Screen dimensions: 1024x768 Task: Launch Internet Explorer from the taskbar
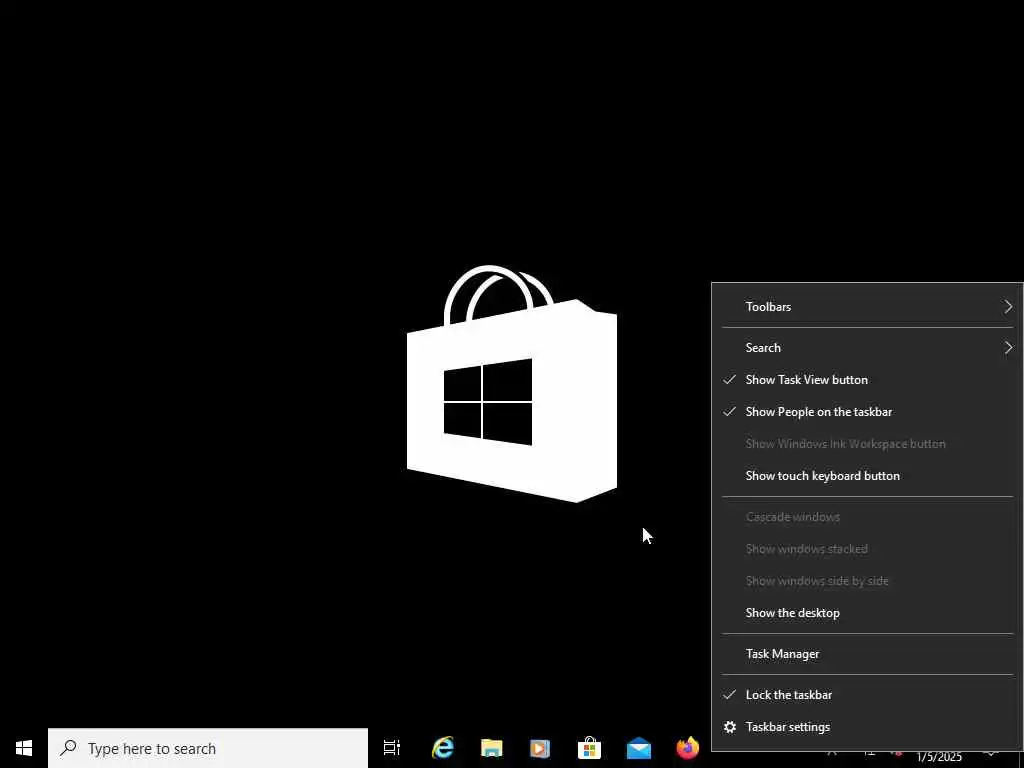coord(443,748)
